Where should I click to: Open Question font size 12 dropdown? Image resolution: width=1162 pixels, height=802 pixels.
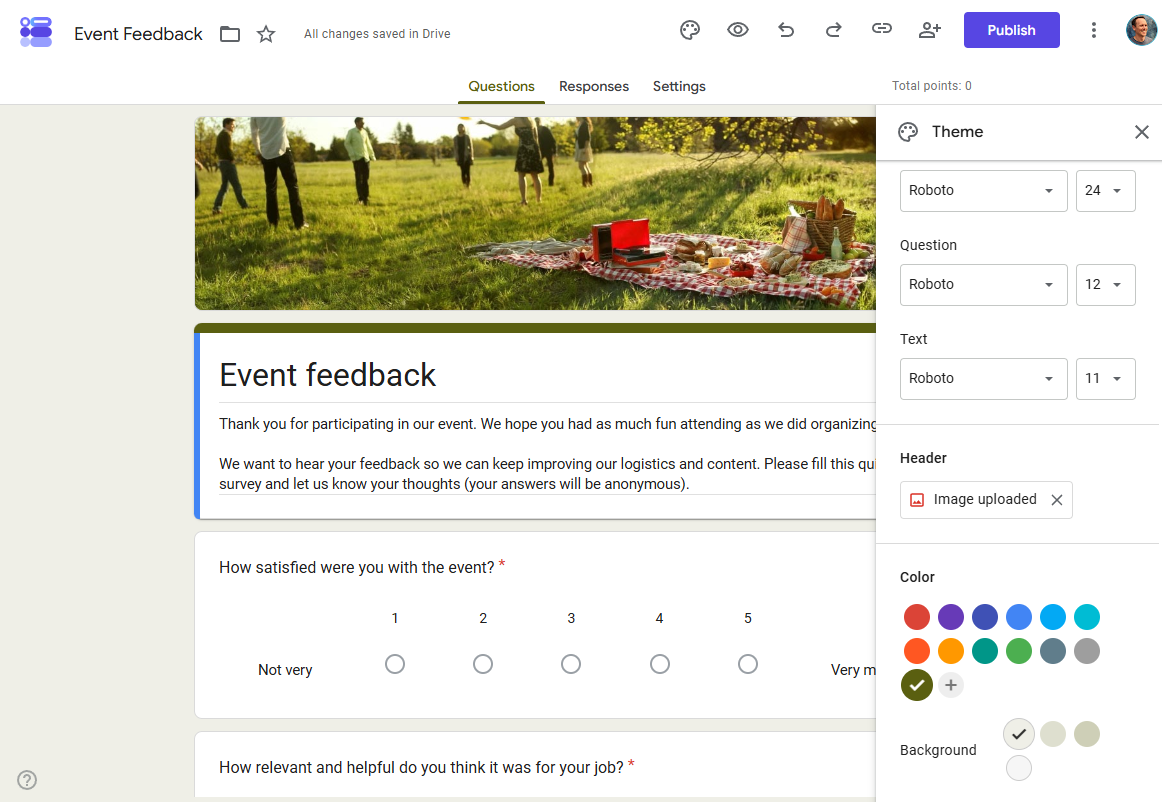tap(1106, 285)
